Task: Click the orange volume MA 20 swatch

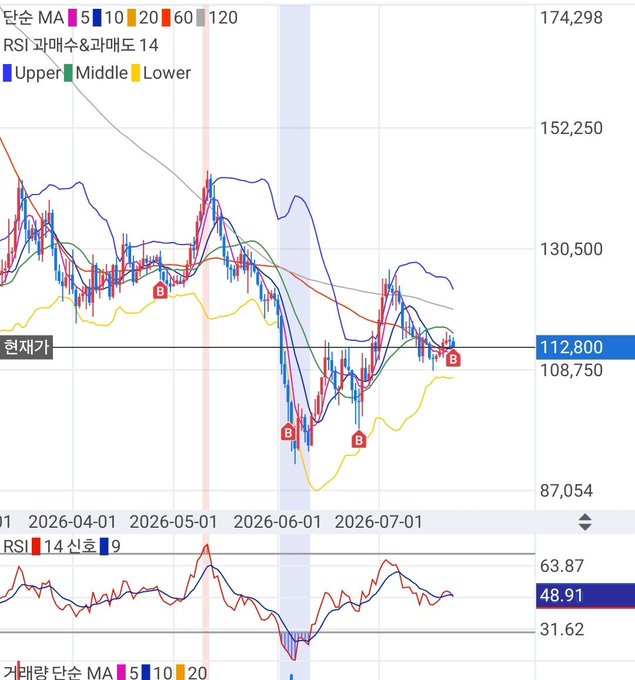Action: [180, 673]
